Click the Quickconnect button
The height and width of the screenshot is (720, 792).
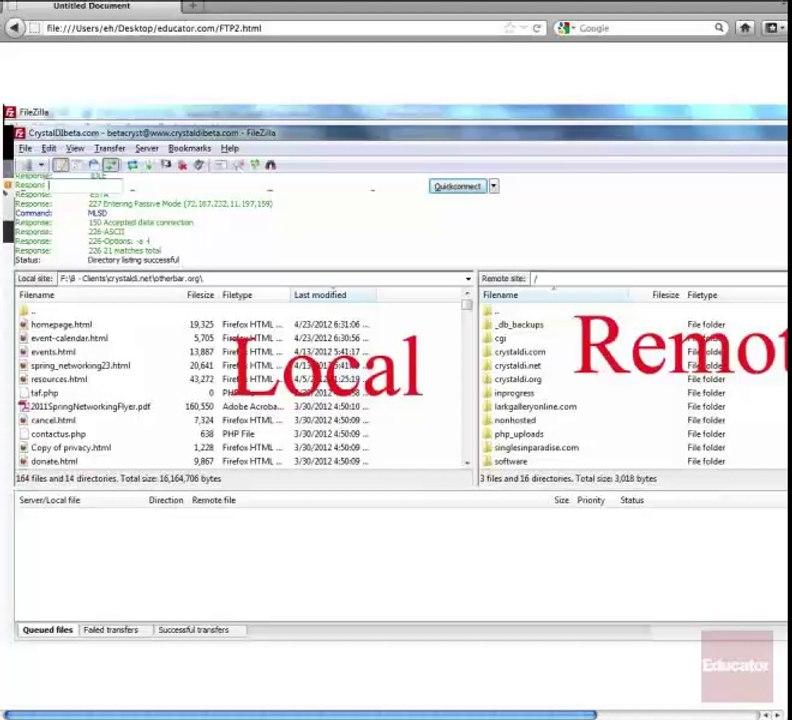pyautogui.click(x=458, y=186)
